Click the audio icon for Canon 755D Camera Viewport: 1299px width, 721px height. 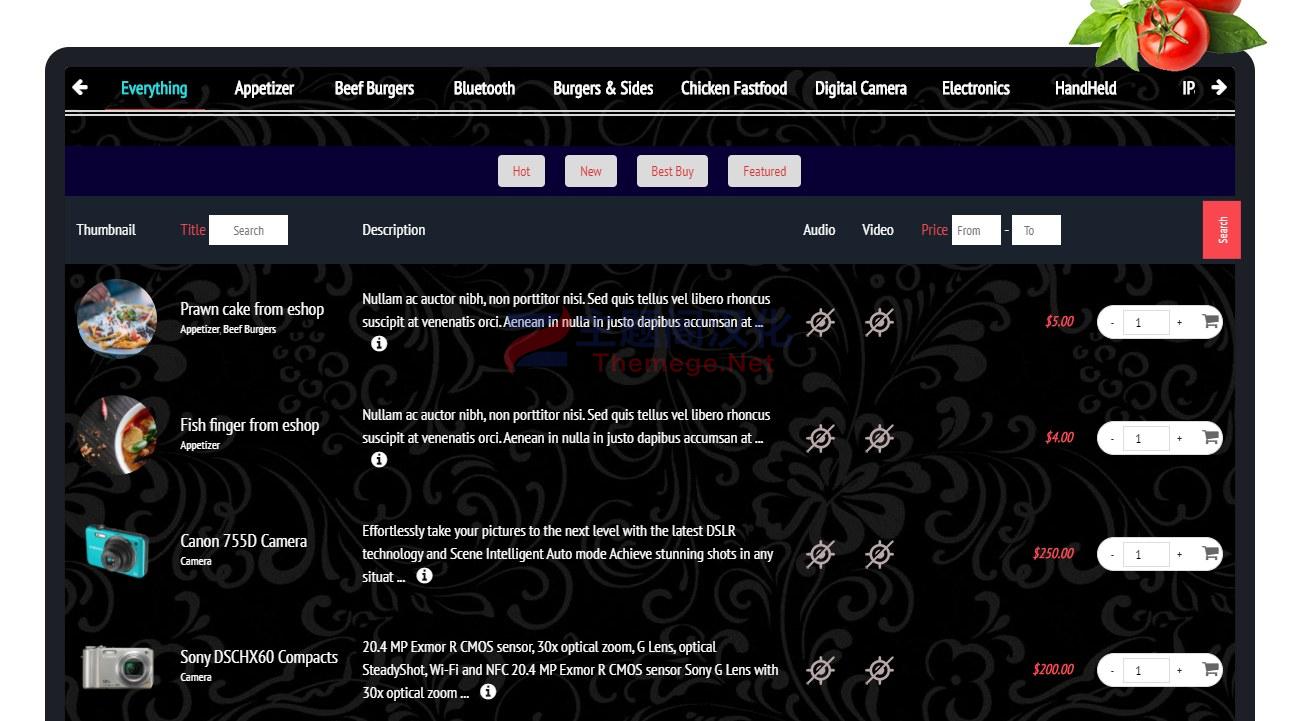pos(820,554)
